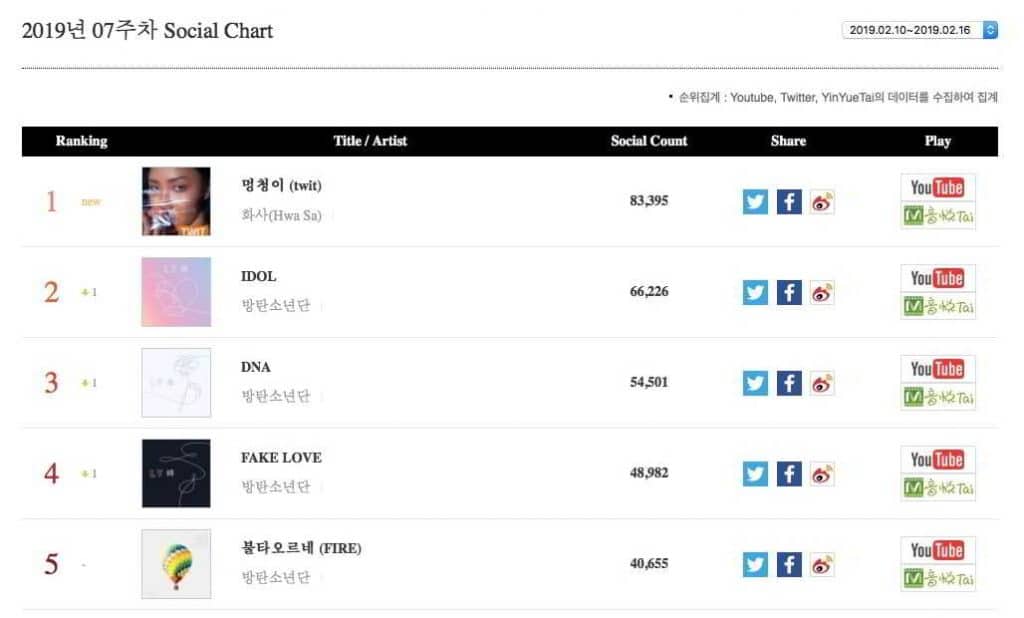Share 멍청이 (twit) on Weibo
This screenshot has height=618, width=1024.
[x=822, y=201]
